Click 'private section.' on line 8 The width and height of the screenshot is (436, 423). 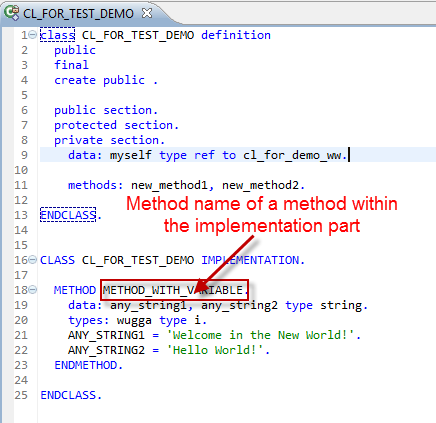109,140
